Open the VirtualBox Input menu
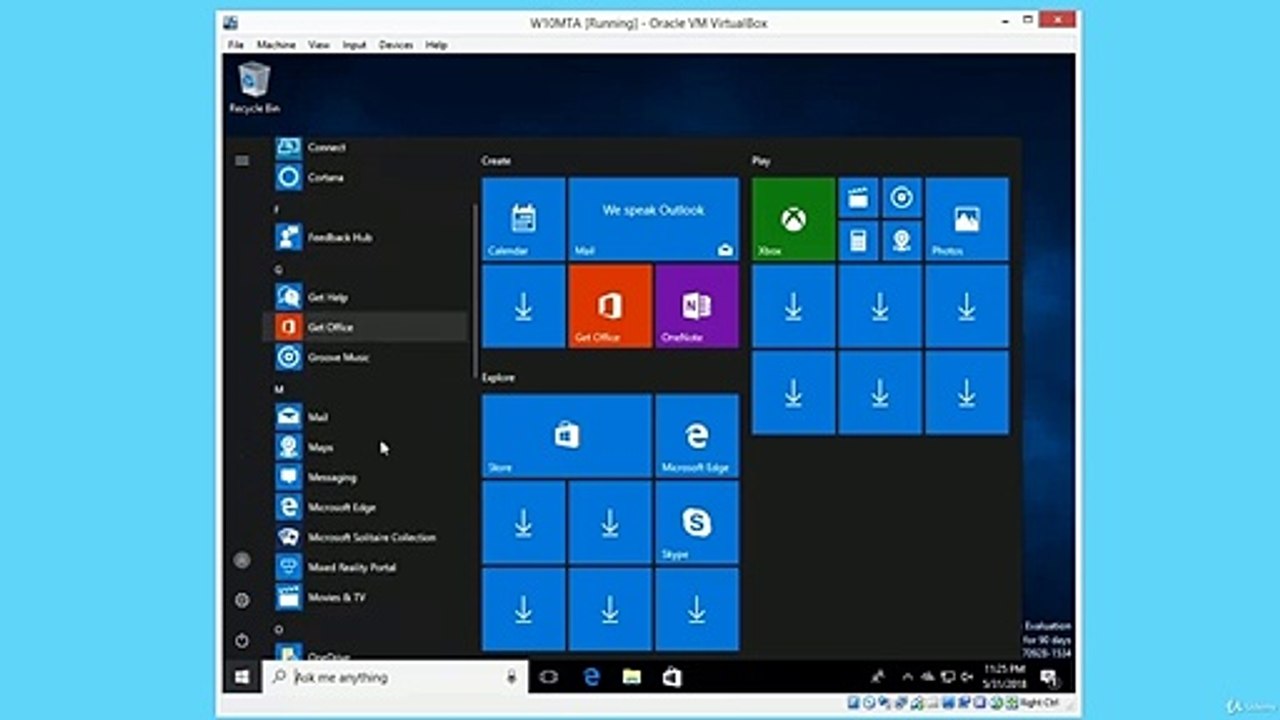 [x=355, y=45]
